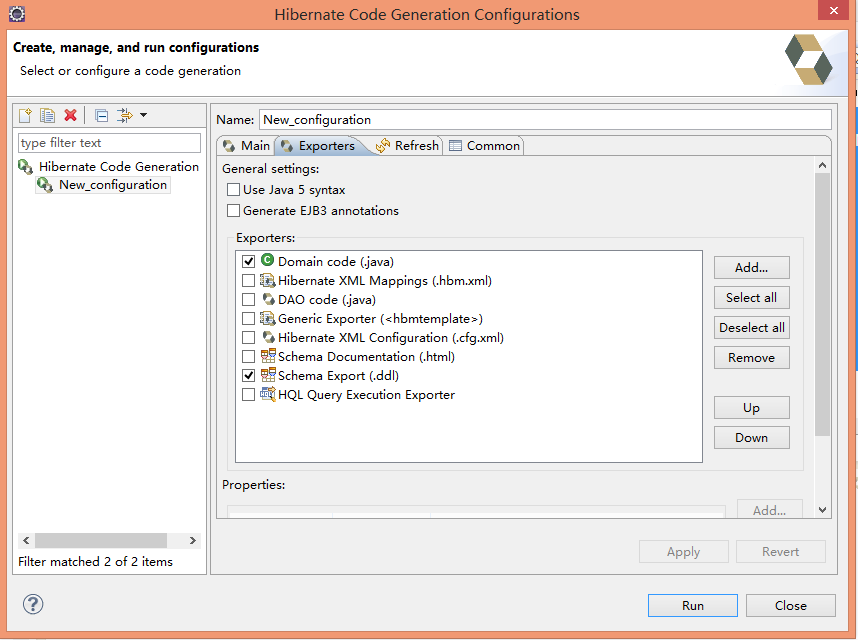The image size is (858, 640).
Task: Click the New_configuration tree item icon
Action: tap(45, 185)
